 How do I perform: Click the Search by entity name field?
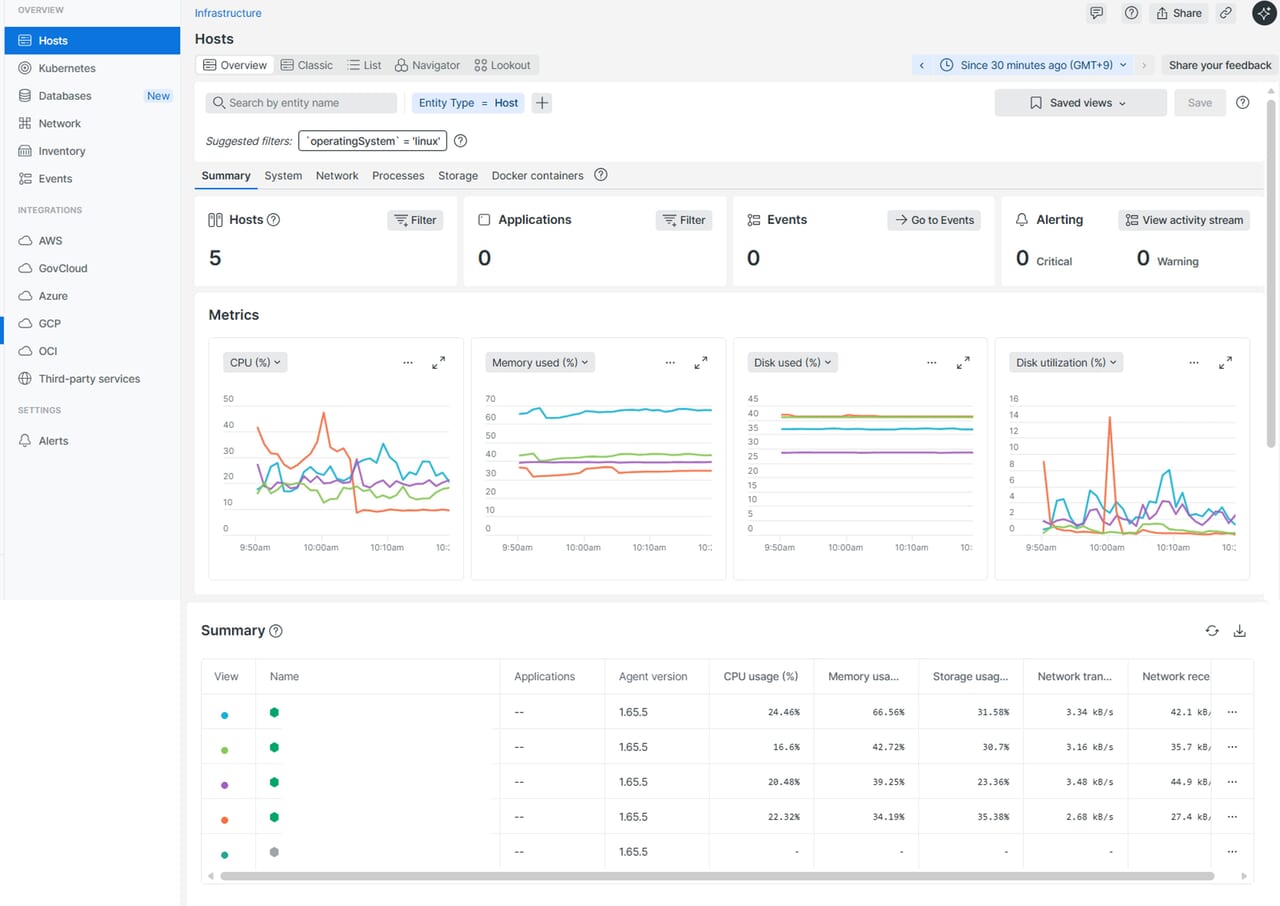(x=301, y=103)
